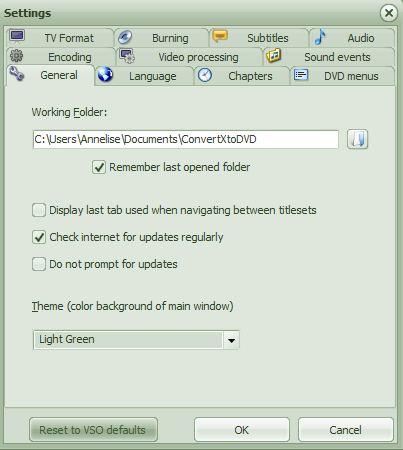Screen dimensions: 403x450
Task: Click the TV Format monitor icon
Action: (17, 36)
